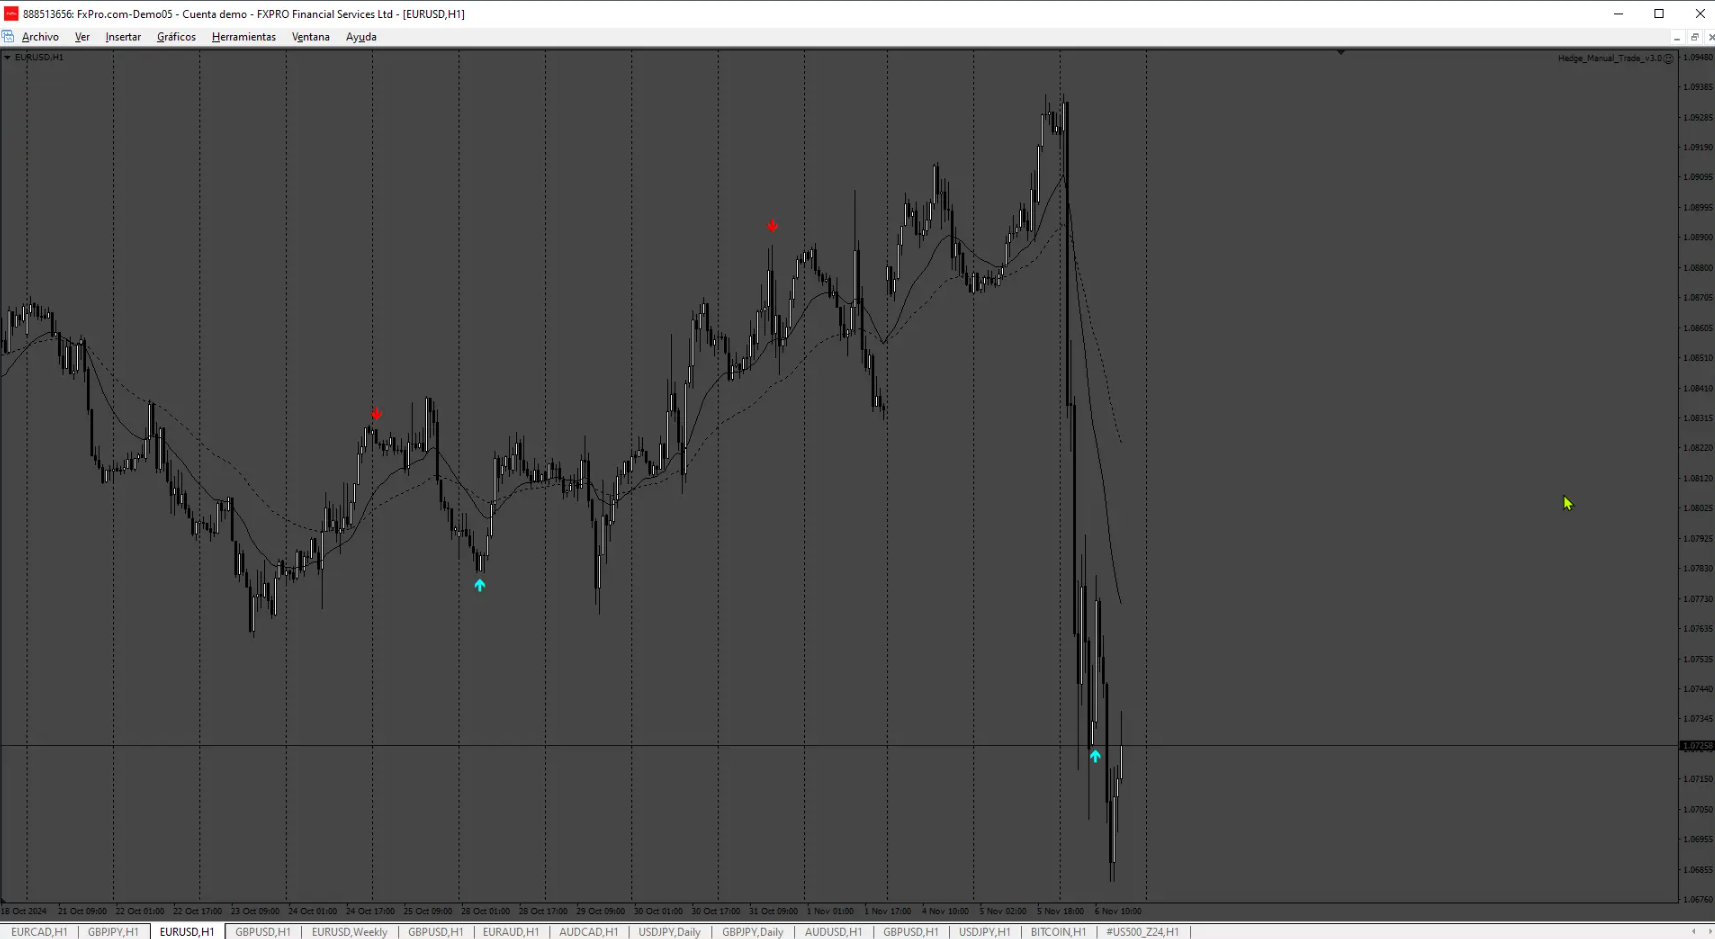
Task: Click the 1.06760 price scale value
Action: (1699, 899)
